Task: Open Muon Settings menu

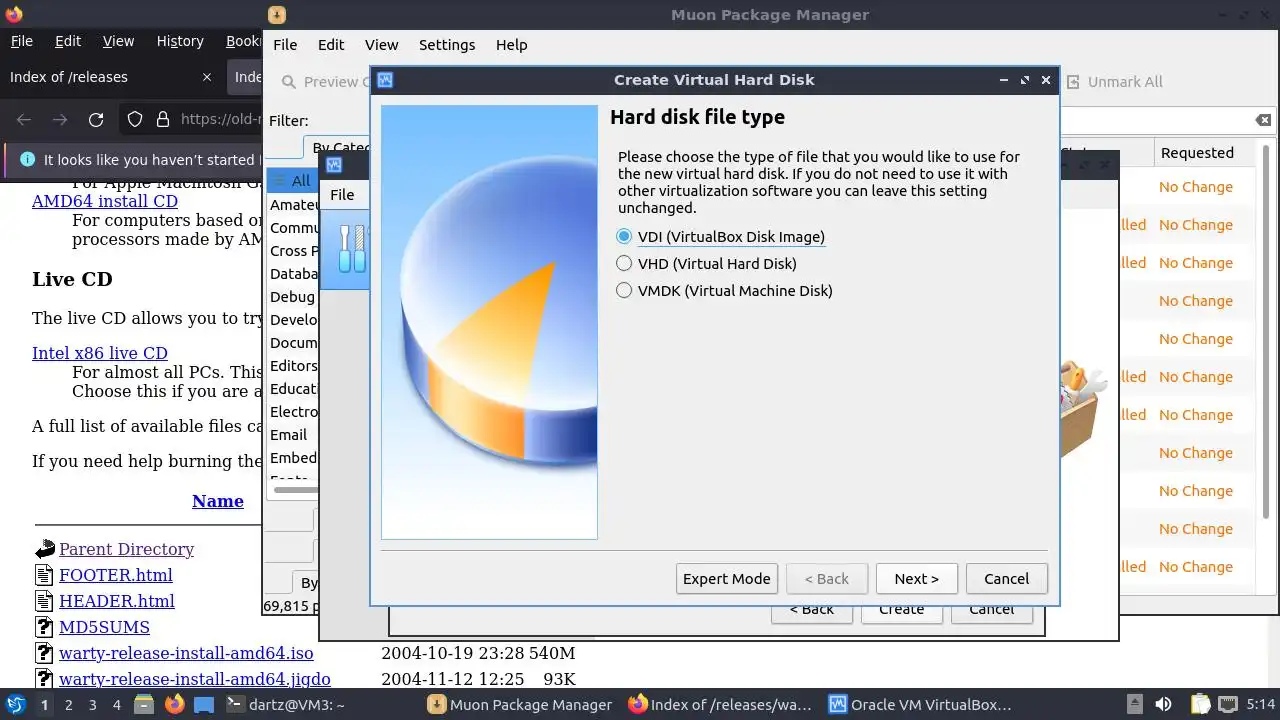Action: pos(447,45)
